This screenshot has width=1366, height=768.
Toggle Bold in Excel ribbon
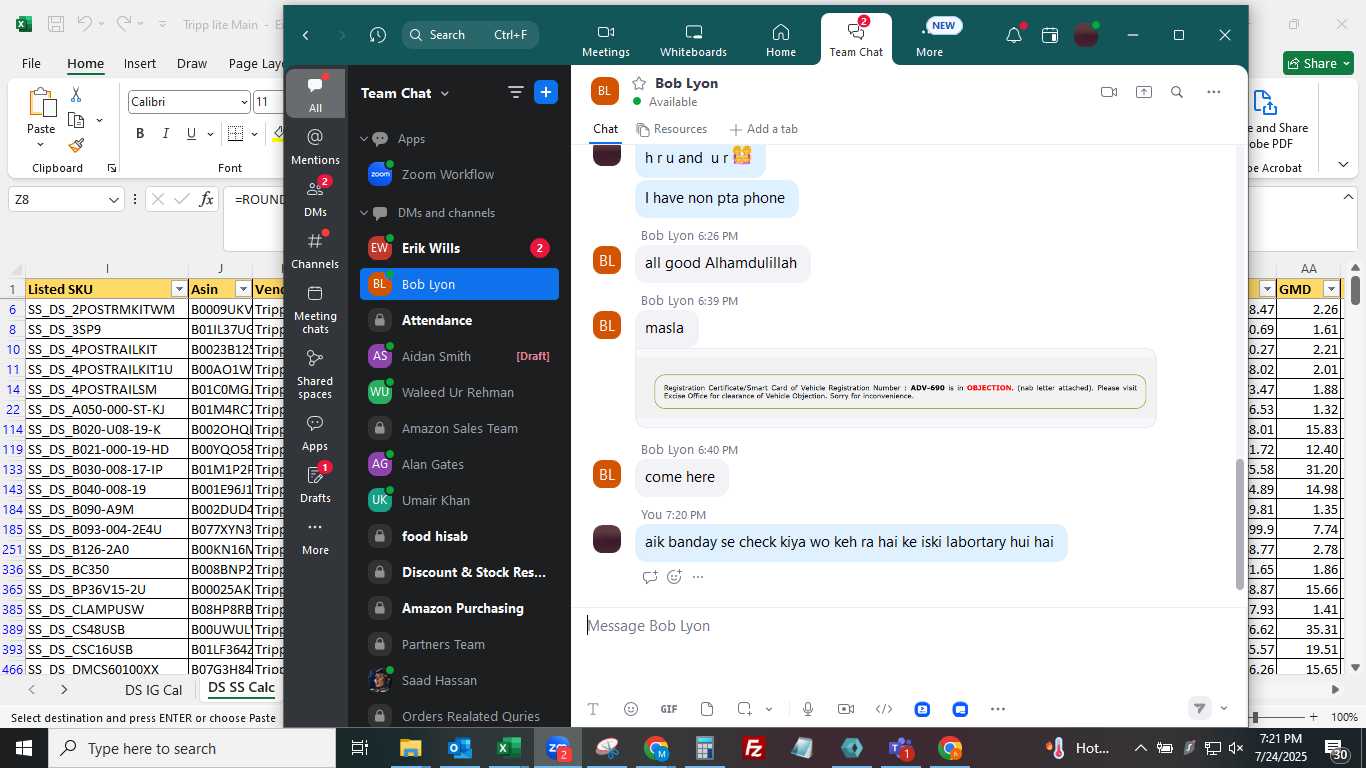coord(140,134)
